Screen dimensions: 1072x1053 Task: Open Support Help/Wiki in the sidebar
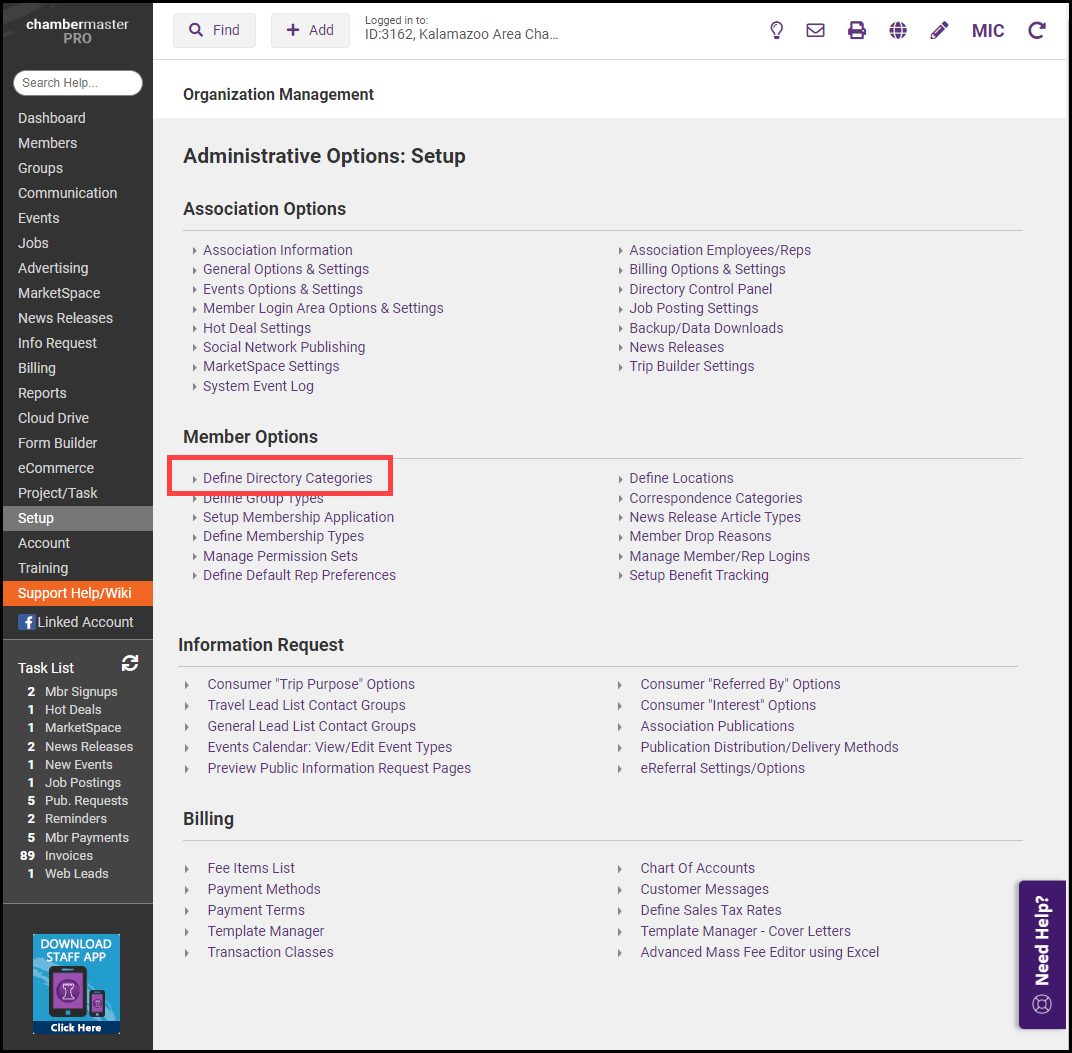point(75,593)
